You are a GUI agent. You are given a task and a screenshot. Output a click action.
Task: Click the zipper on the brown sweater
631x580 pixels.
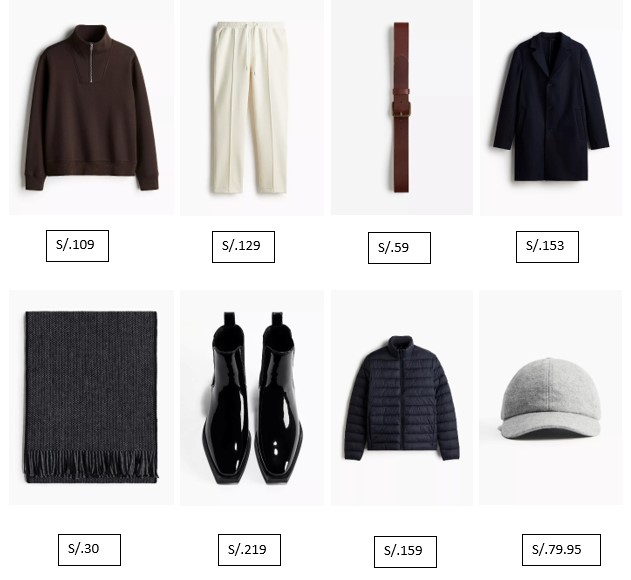(x=92, y=62)
